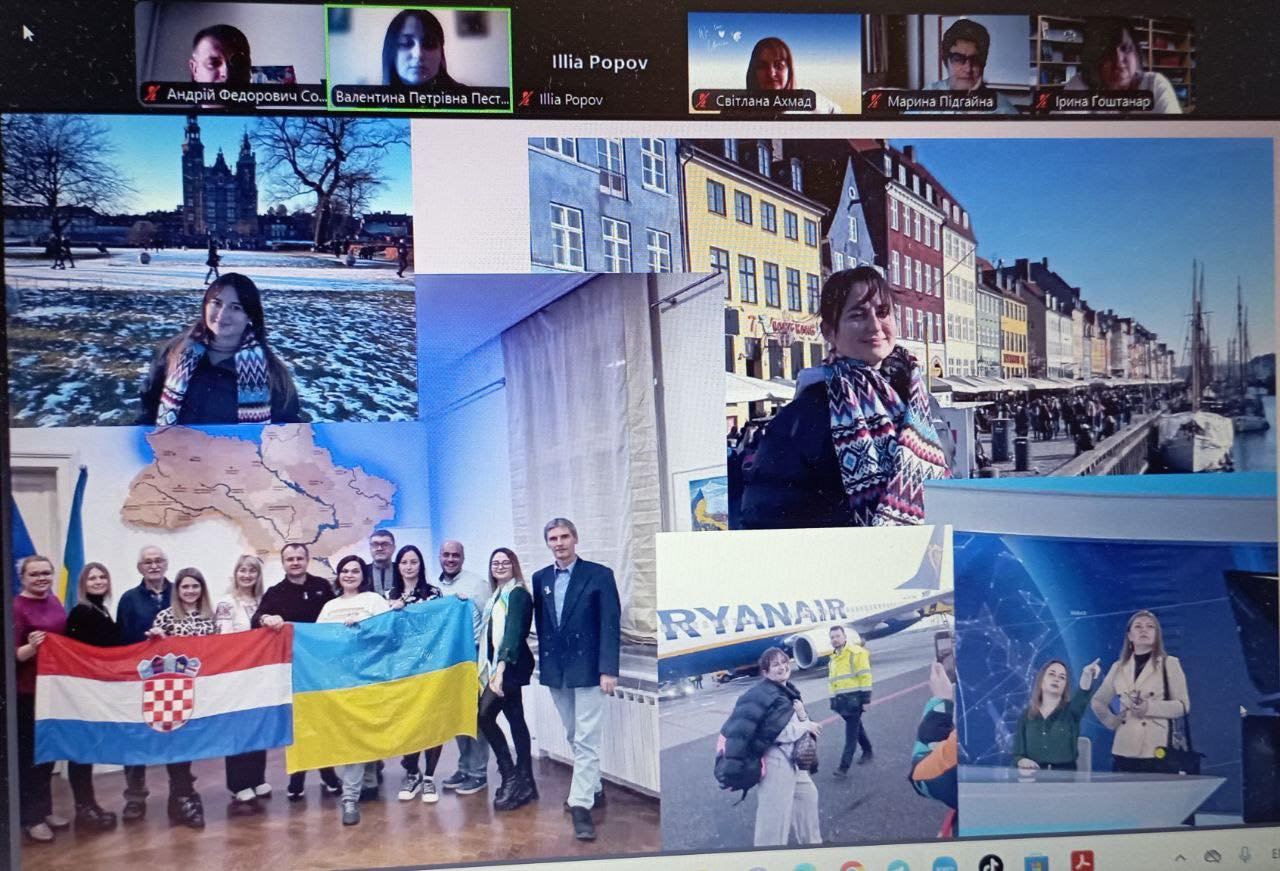This screenshot has height=871, width=1280.
Task: Click muted mic icon beside Андрій Федорович
Action: click(x=152, y=93)
